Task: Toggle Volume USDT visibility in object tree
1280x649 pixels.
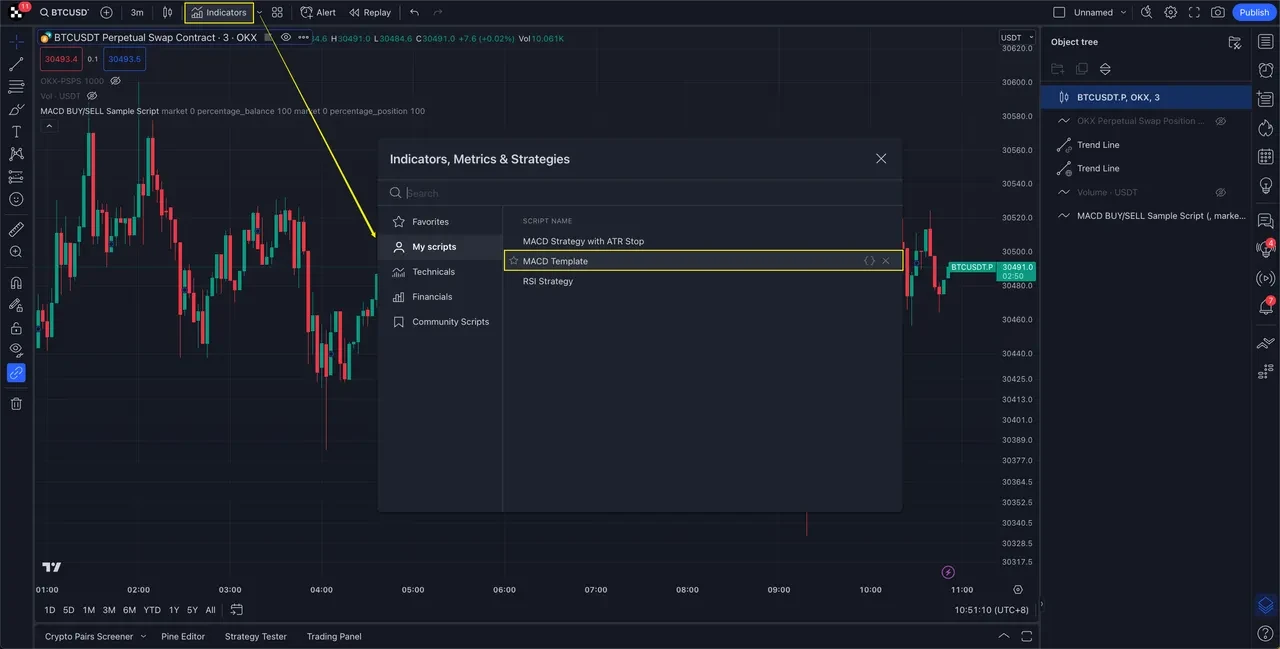Action: [1220, 192]
